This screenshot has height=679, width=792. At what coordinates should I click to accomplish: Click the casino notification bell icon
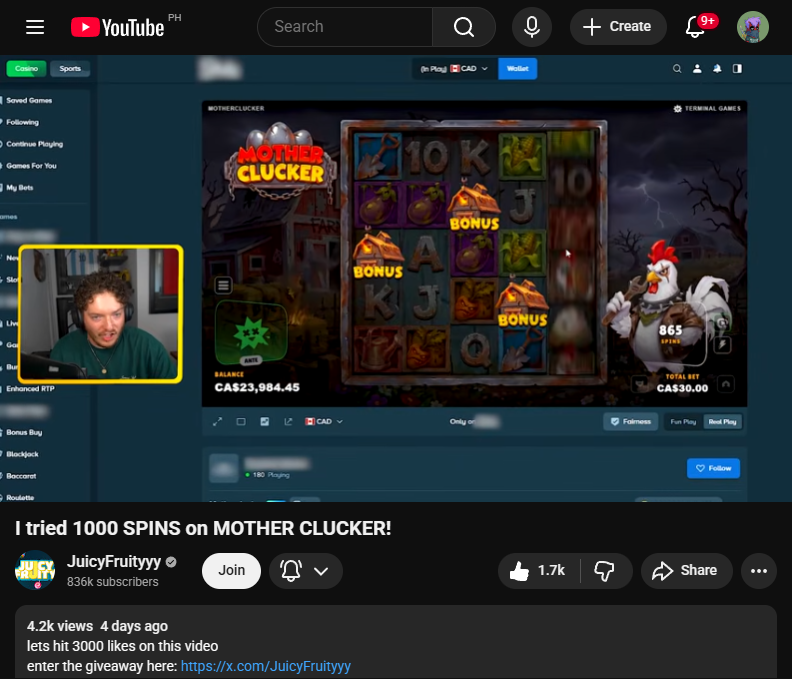tap(717, 69)
